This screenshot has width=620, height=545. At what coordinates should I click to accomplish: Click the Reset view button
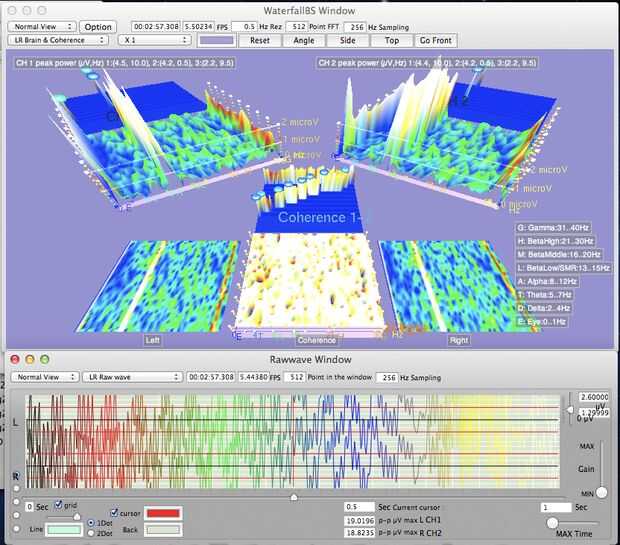(260, 40)
